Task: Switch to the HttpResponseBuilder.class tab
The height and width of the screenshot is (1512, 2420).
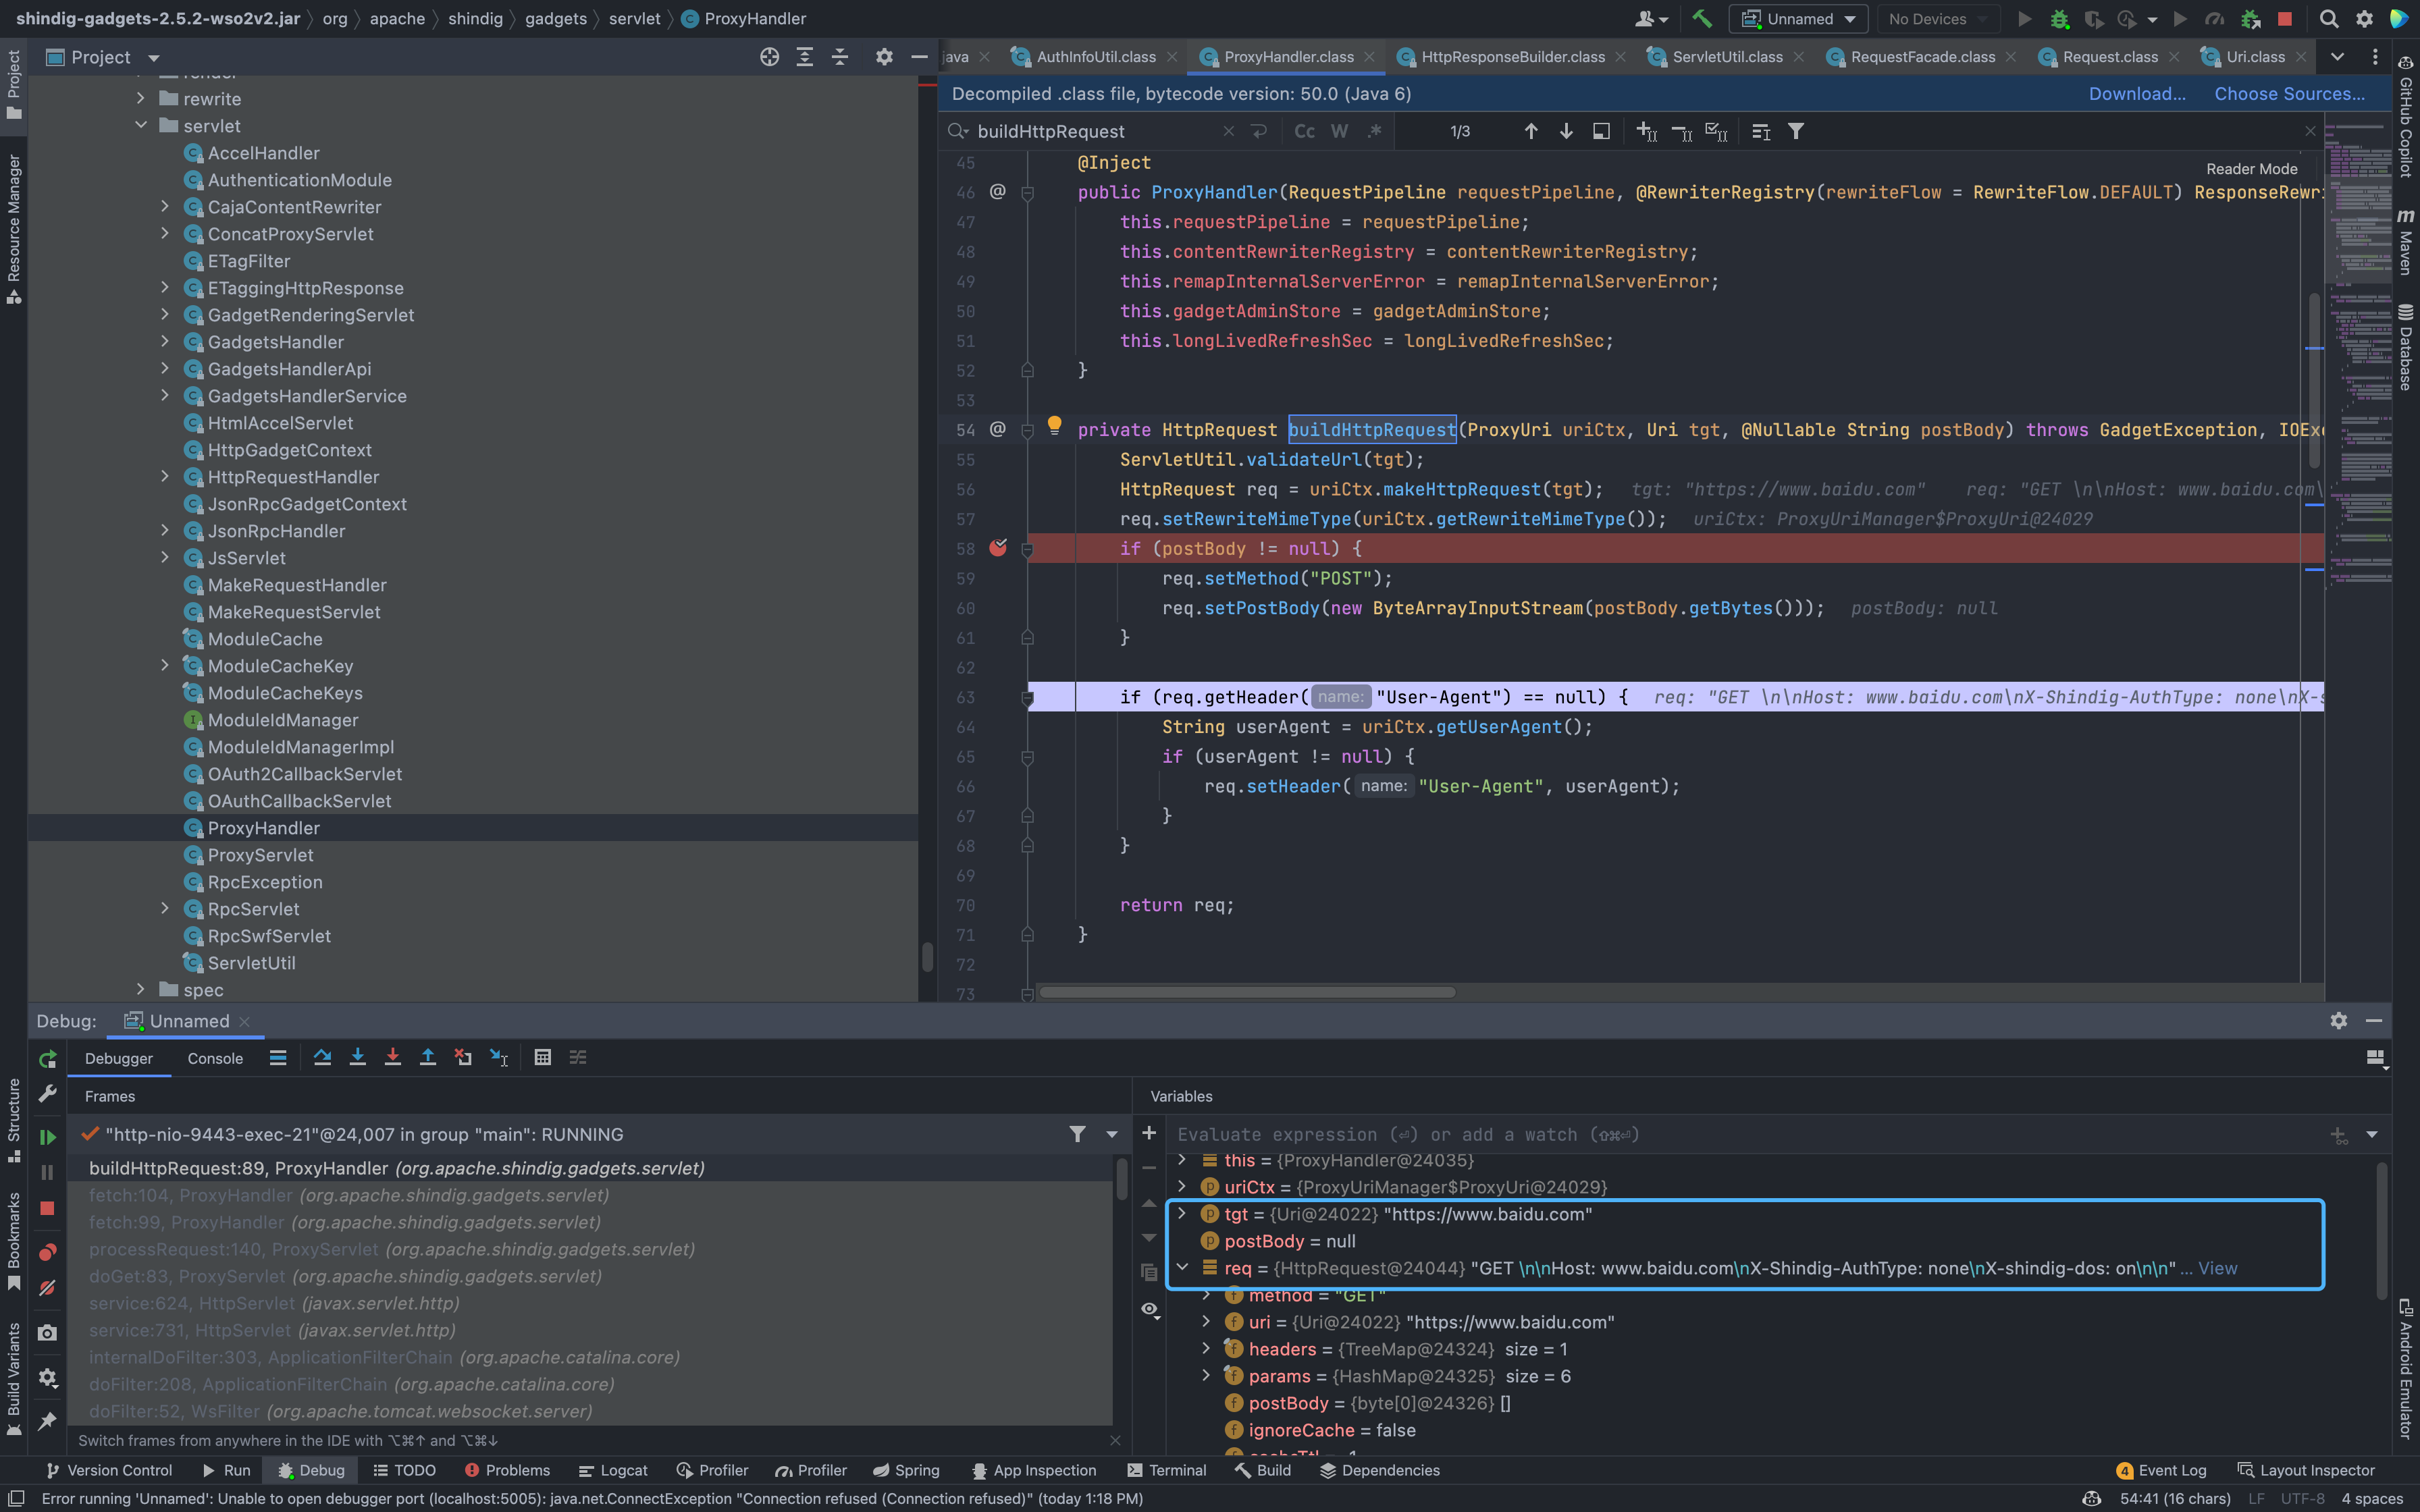Action: pyautogui.click(x=1512, y=57)
